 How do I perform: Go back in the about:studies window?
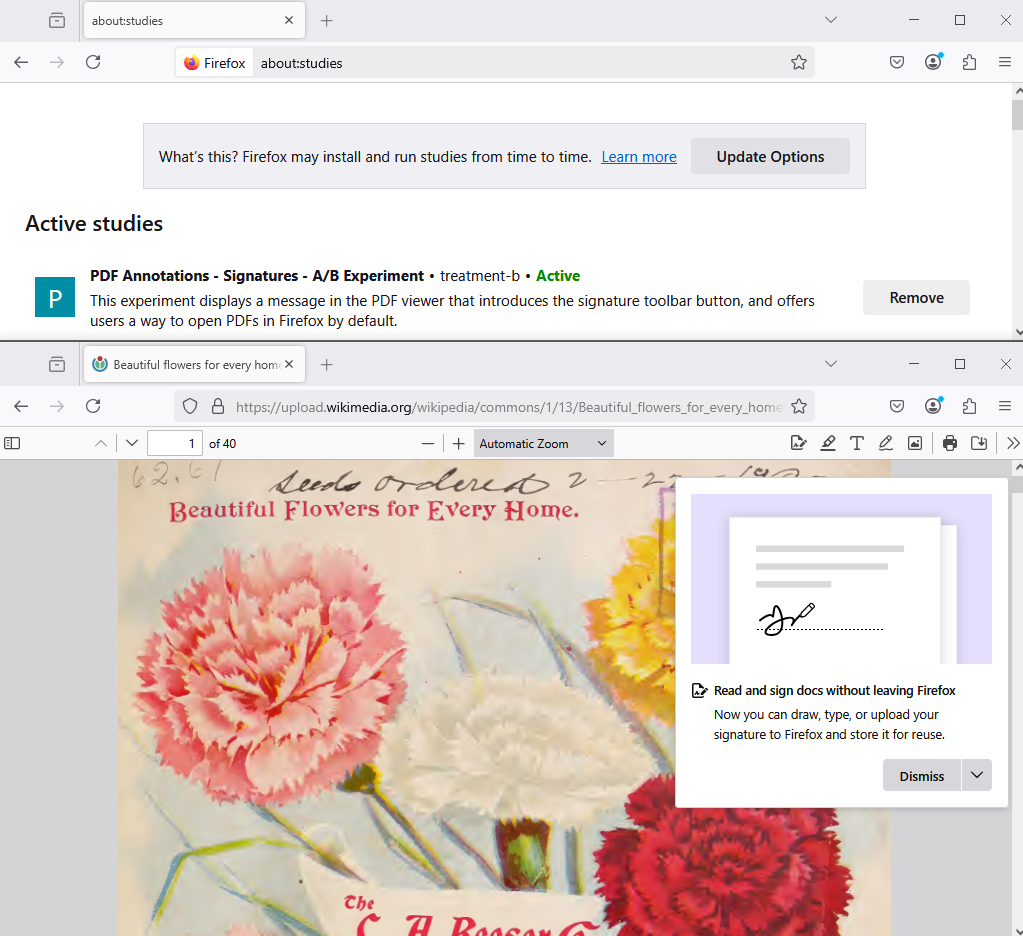[21, 63]
